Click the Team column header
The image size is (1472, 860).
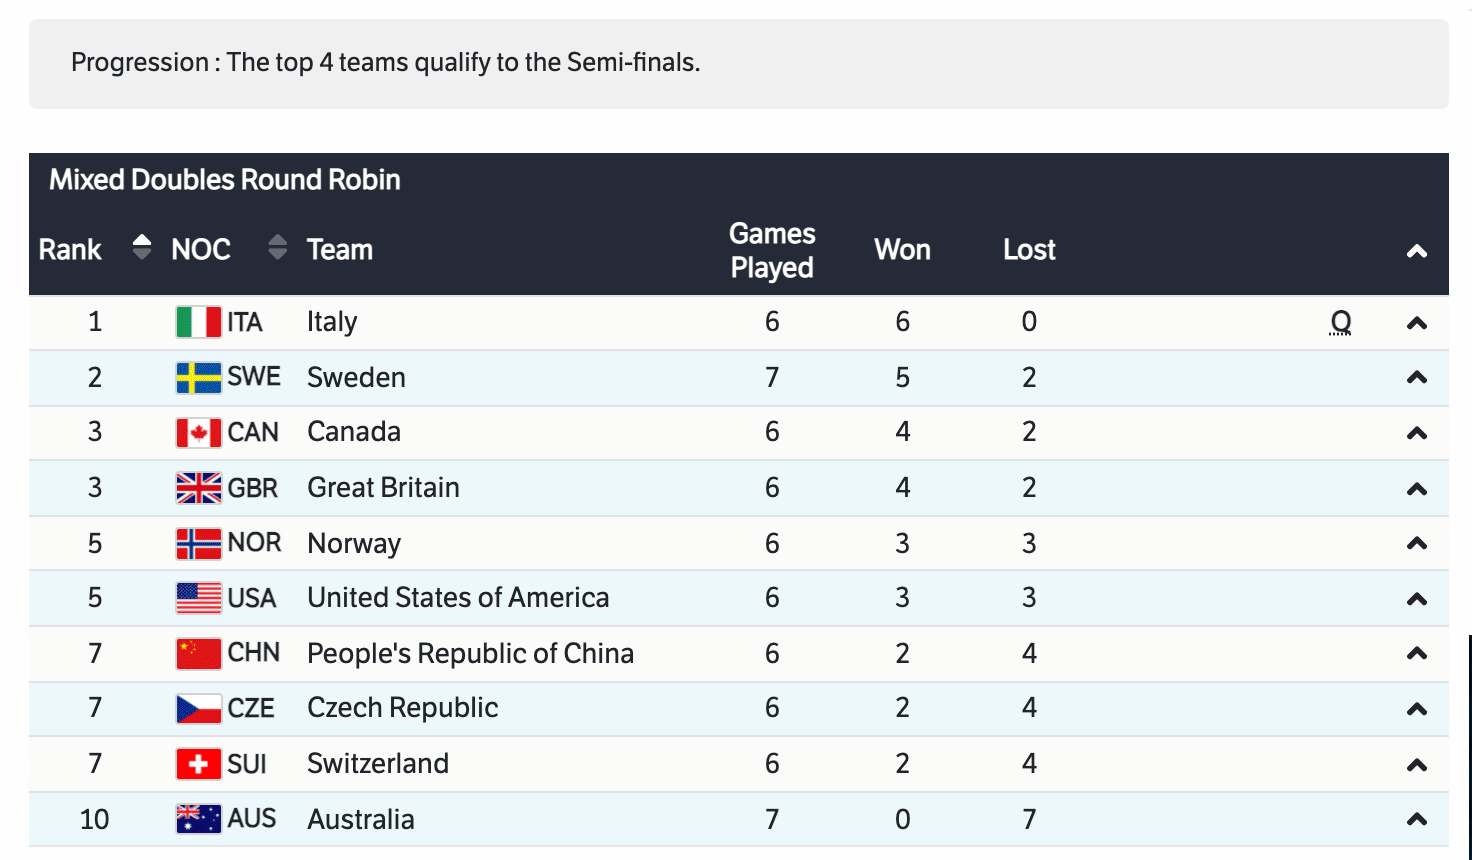pyautogui.click(x=339, y=250)
